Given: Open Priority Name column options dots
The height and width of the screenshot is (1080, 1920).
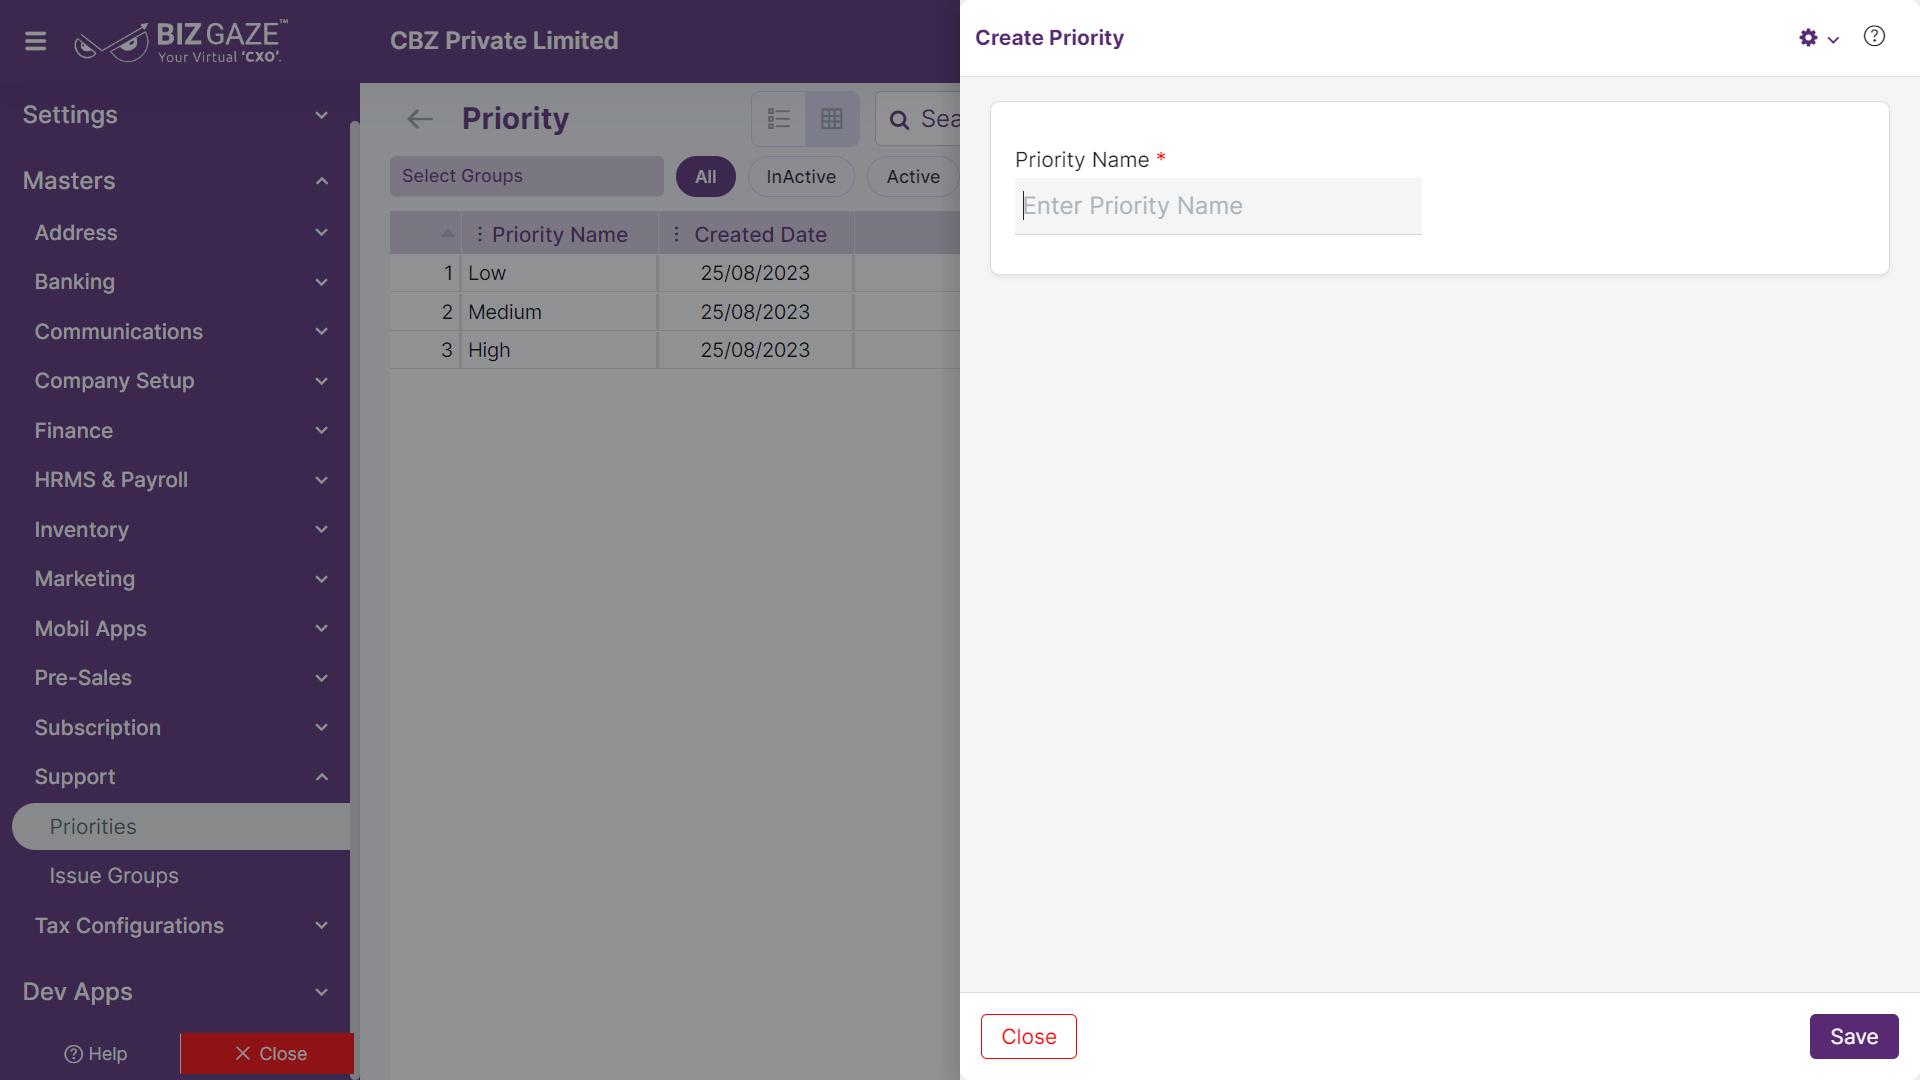Looking at the screenshot, I should [x=480, y=234].
